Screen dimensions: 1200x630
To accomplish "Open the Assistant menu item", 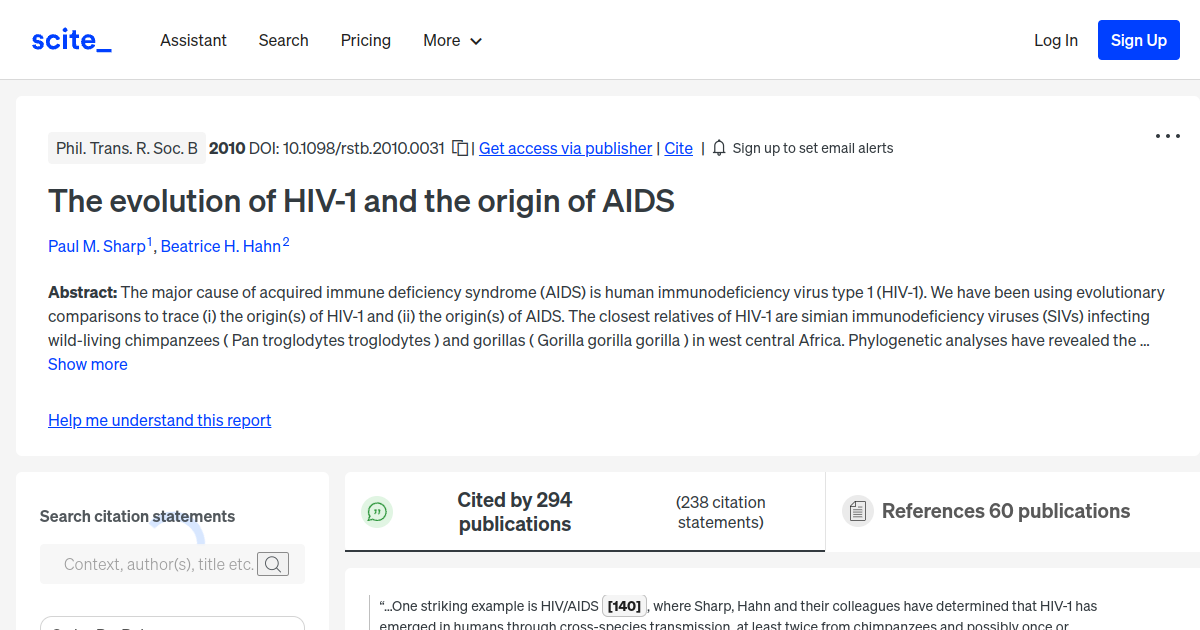I will [x=193, y=40].
